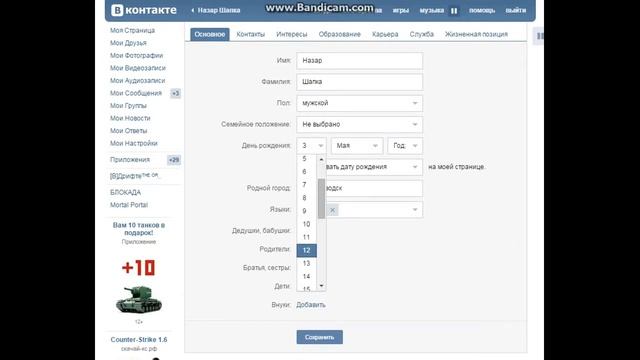Open Мои Фотографии in sidebar

coord(136,56)
